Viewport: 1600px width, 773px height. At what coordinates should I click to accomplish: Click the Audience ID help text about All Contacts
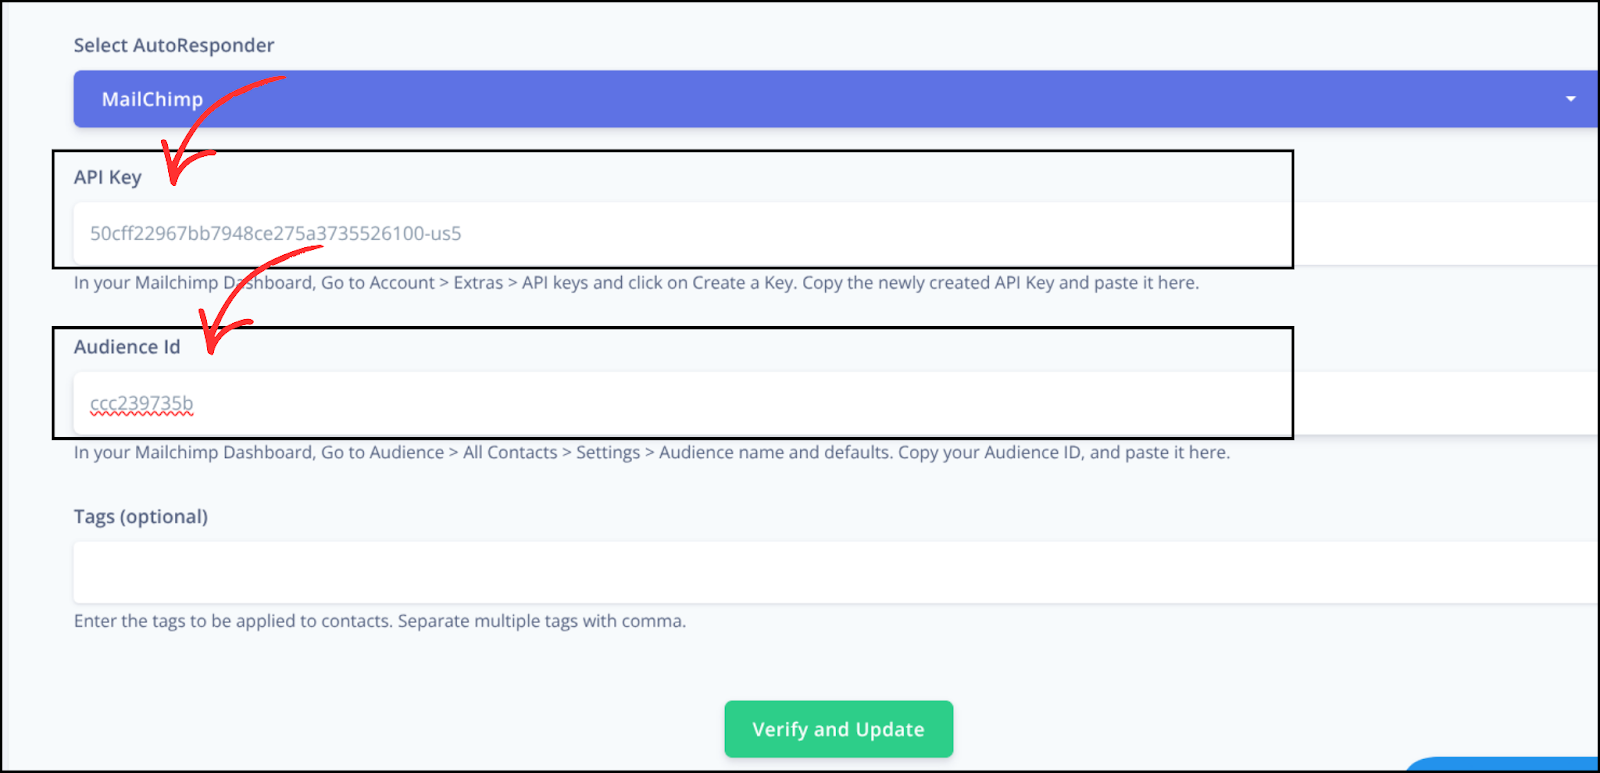click(x=652, y=453)
